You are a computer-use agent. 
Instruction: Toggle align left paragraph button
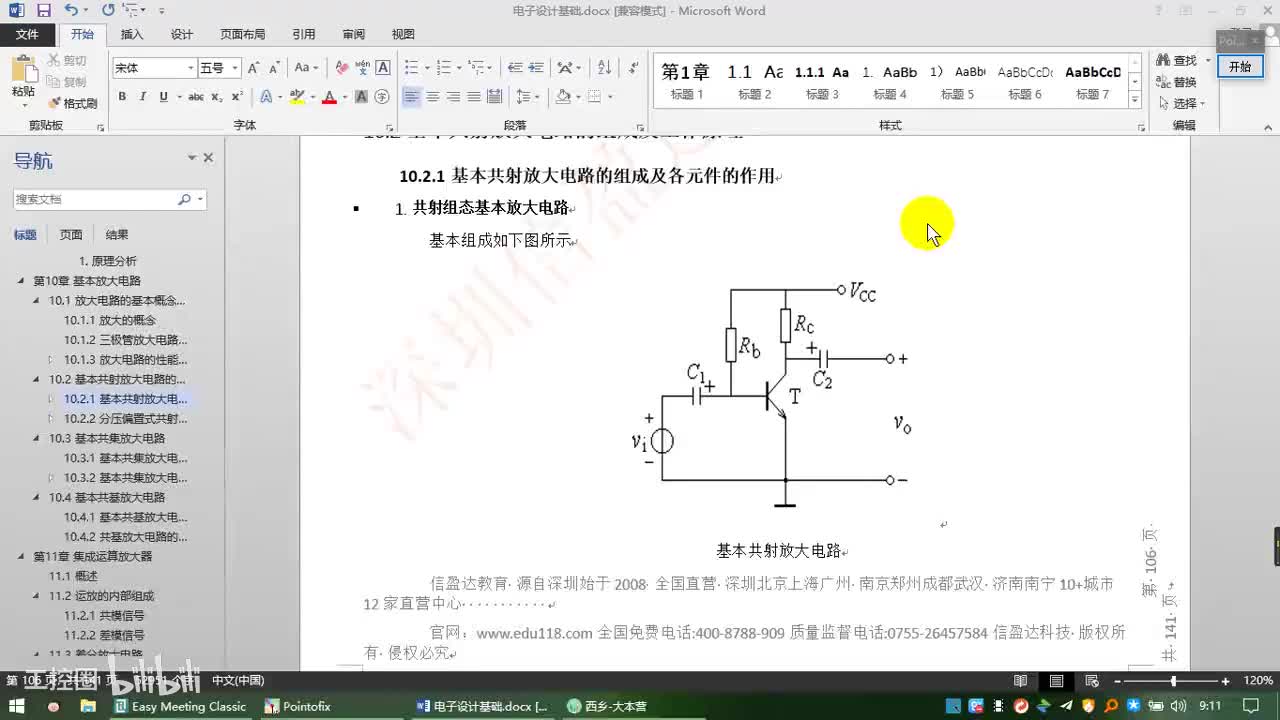point(412,97)
